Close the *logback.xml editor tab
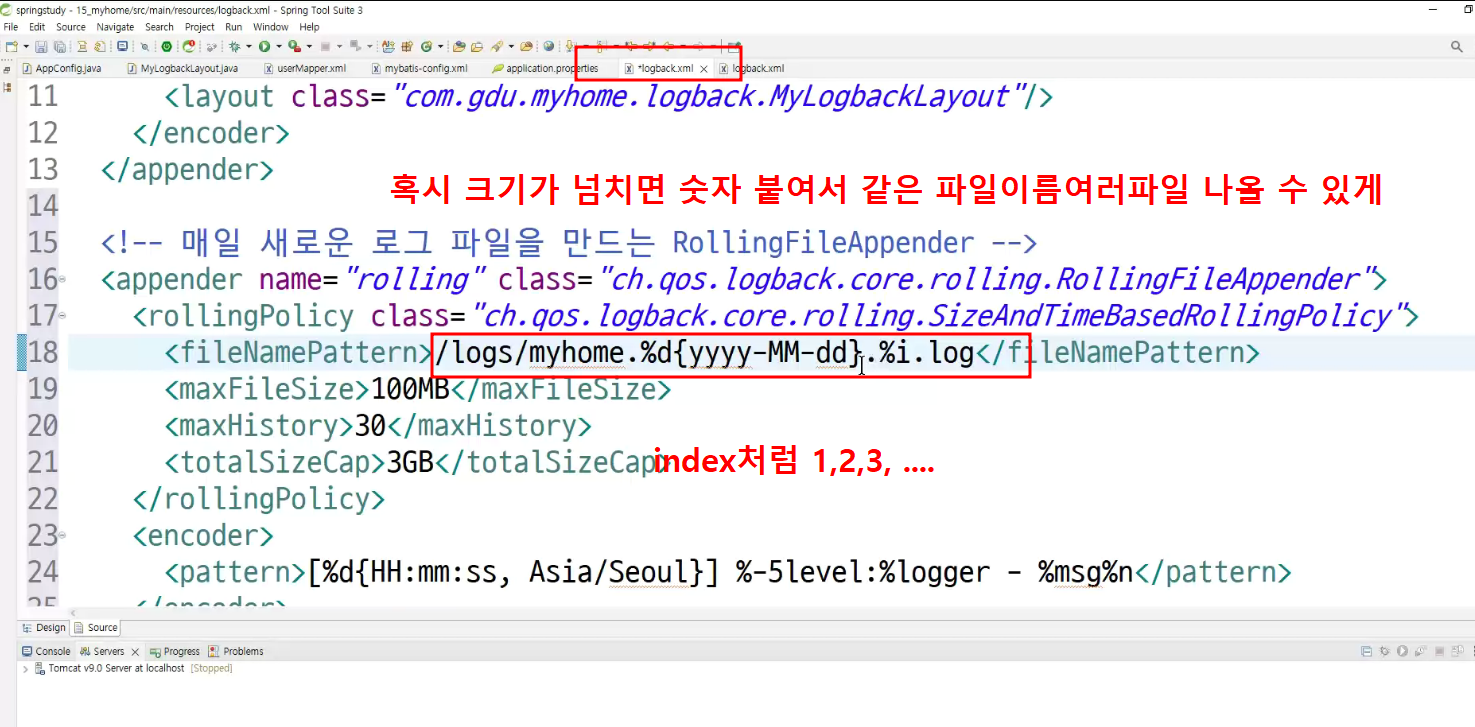Viewport: 1475px width, 727px height. 704,69
